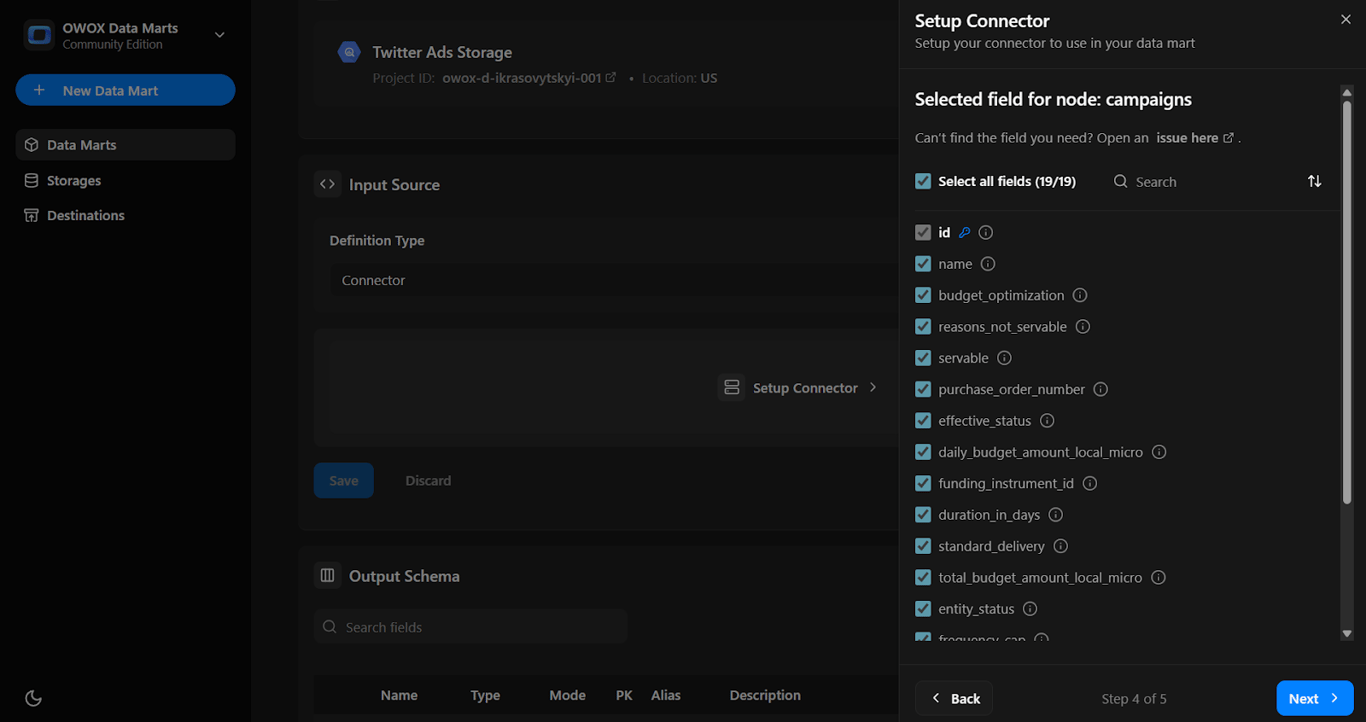The image size is (1366, 722).
Task: Show info for name field
Action: 988,264
